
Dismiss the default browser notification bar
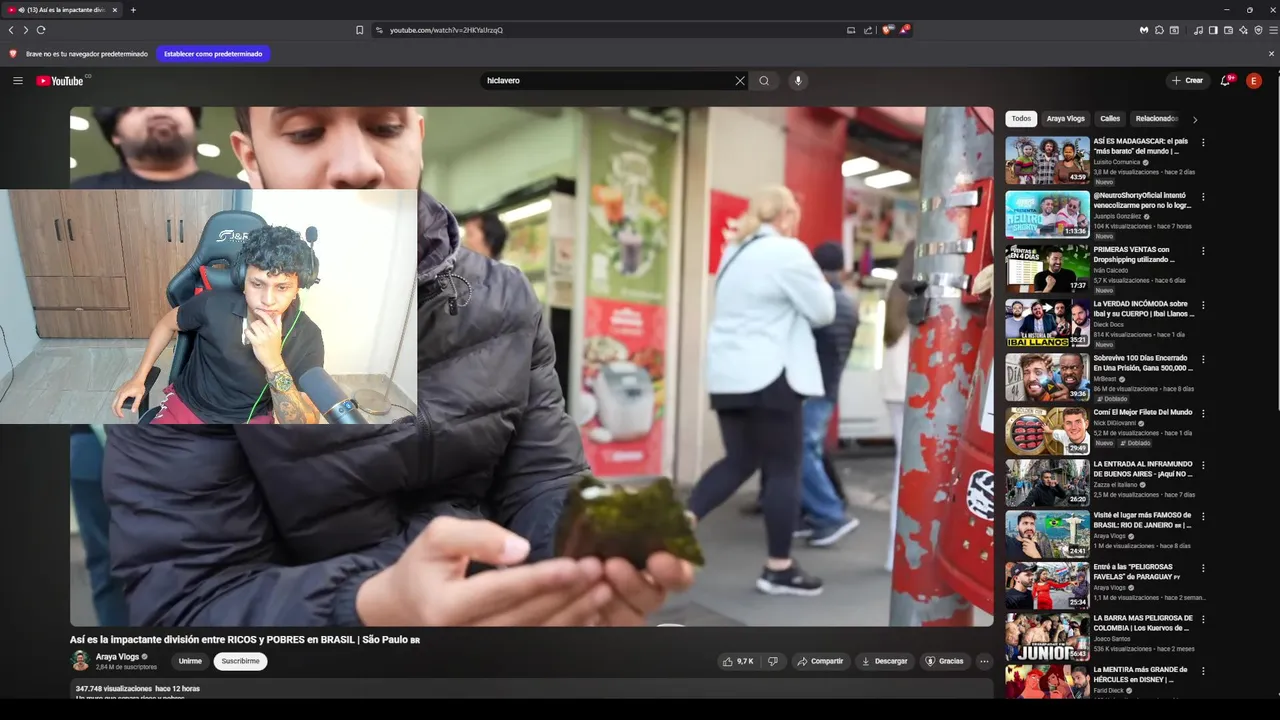1272,54
